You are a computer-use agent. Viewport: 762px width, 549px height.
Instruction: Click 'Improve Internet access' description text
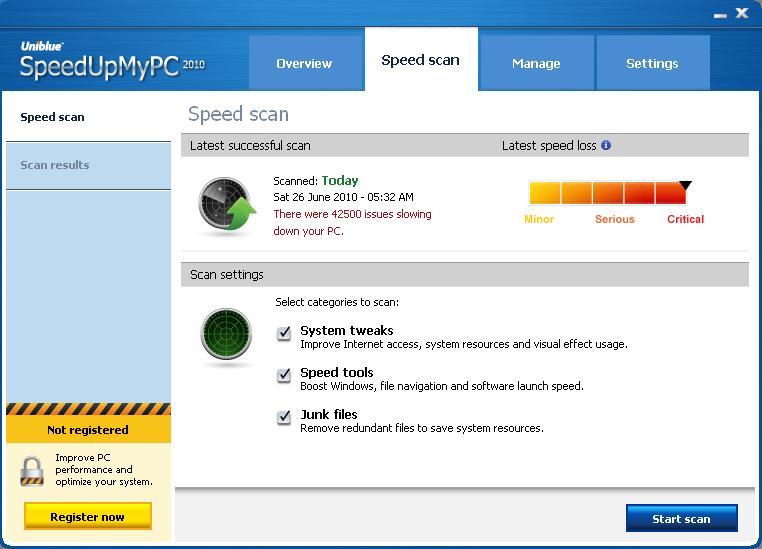464,344
